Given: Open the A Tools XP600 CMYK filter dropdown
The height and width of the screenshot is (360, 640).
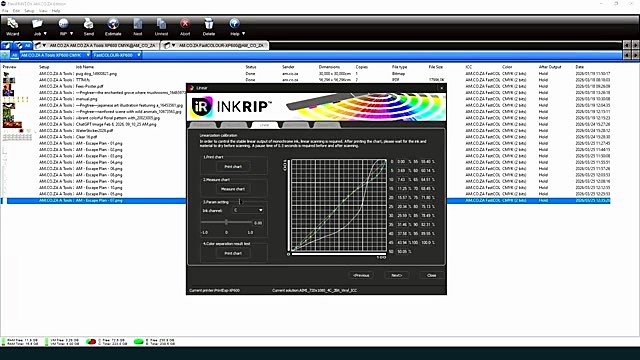Looking at the screenshot, I should (x=88, y=55).
